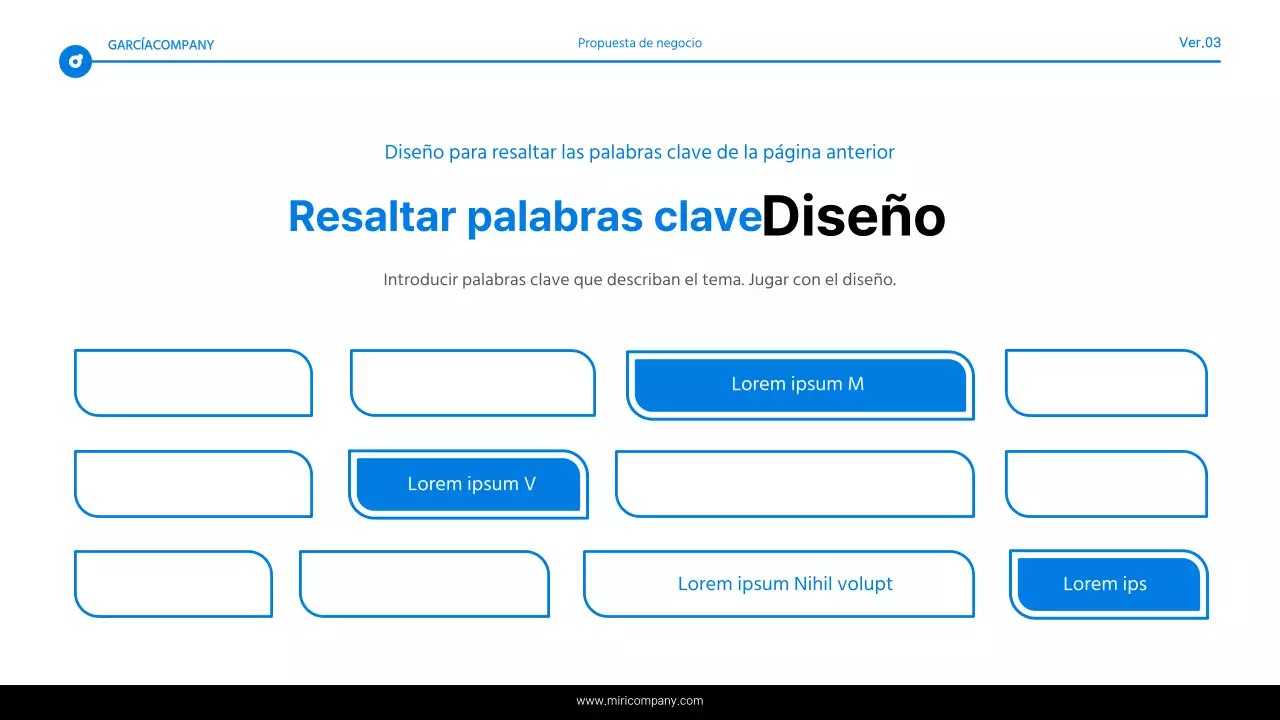
Task: Open the www.miricompany.com footer link
Action: point(640,700)
